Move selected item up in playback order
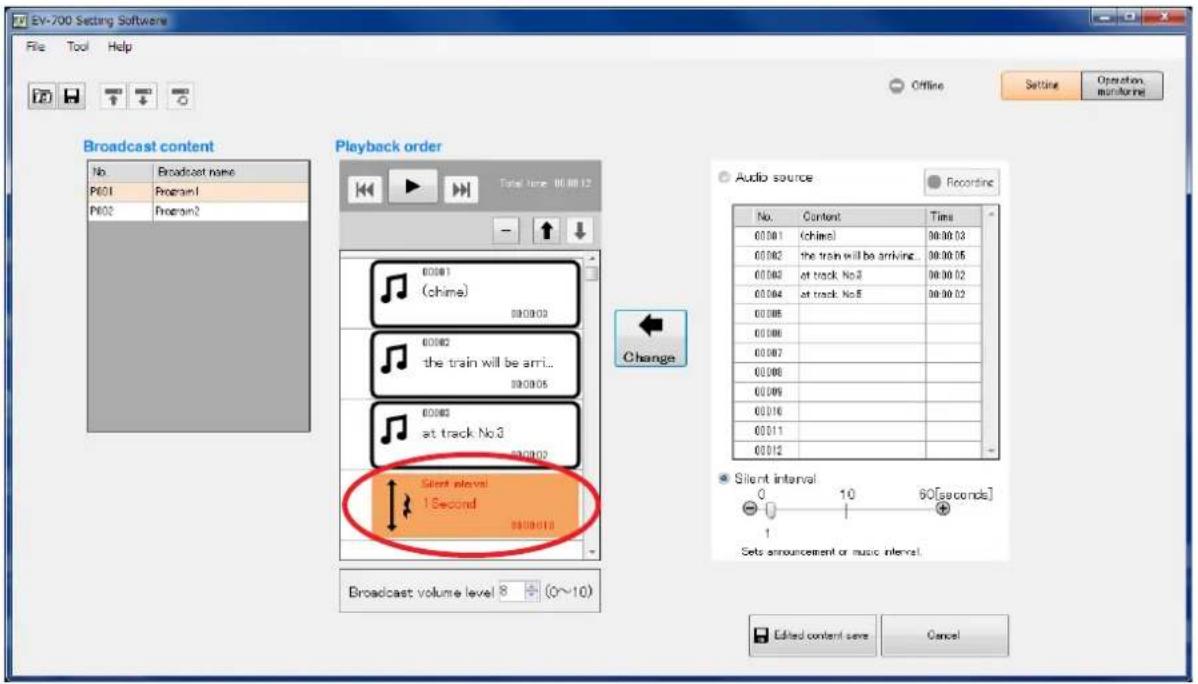 click(x=546, y=230)
